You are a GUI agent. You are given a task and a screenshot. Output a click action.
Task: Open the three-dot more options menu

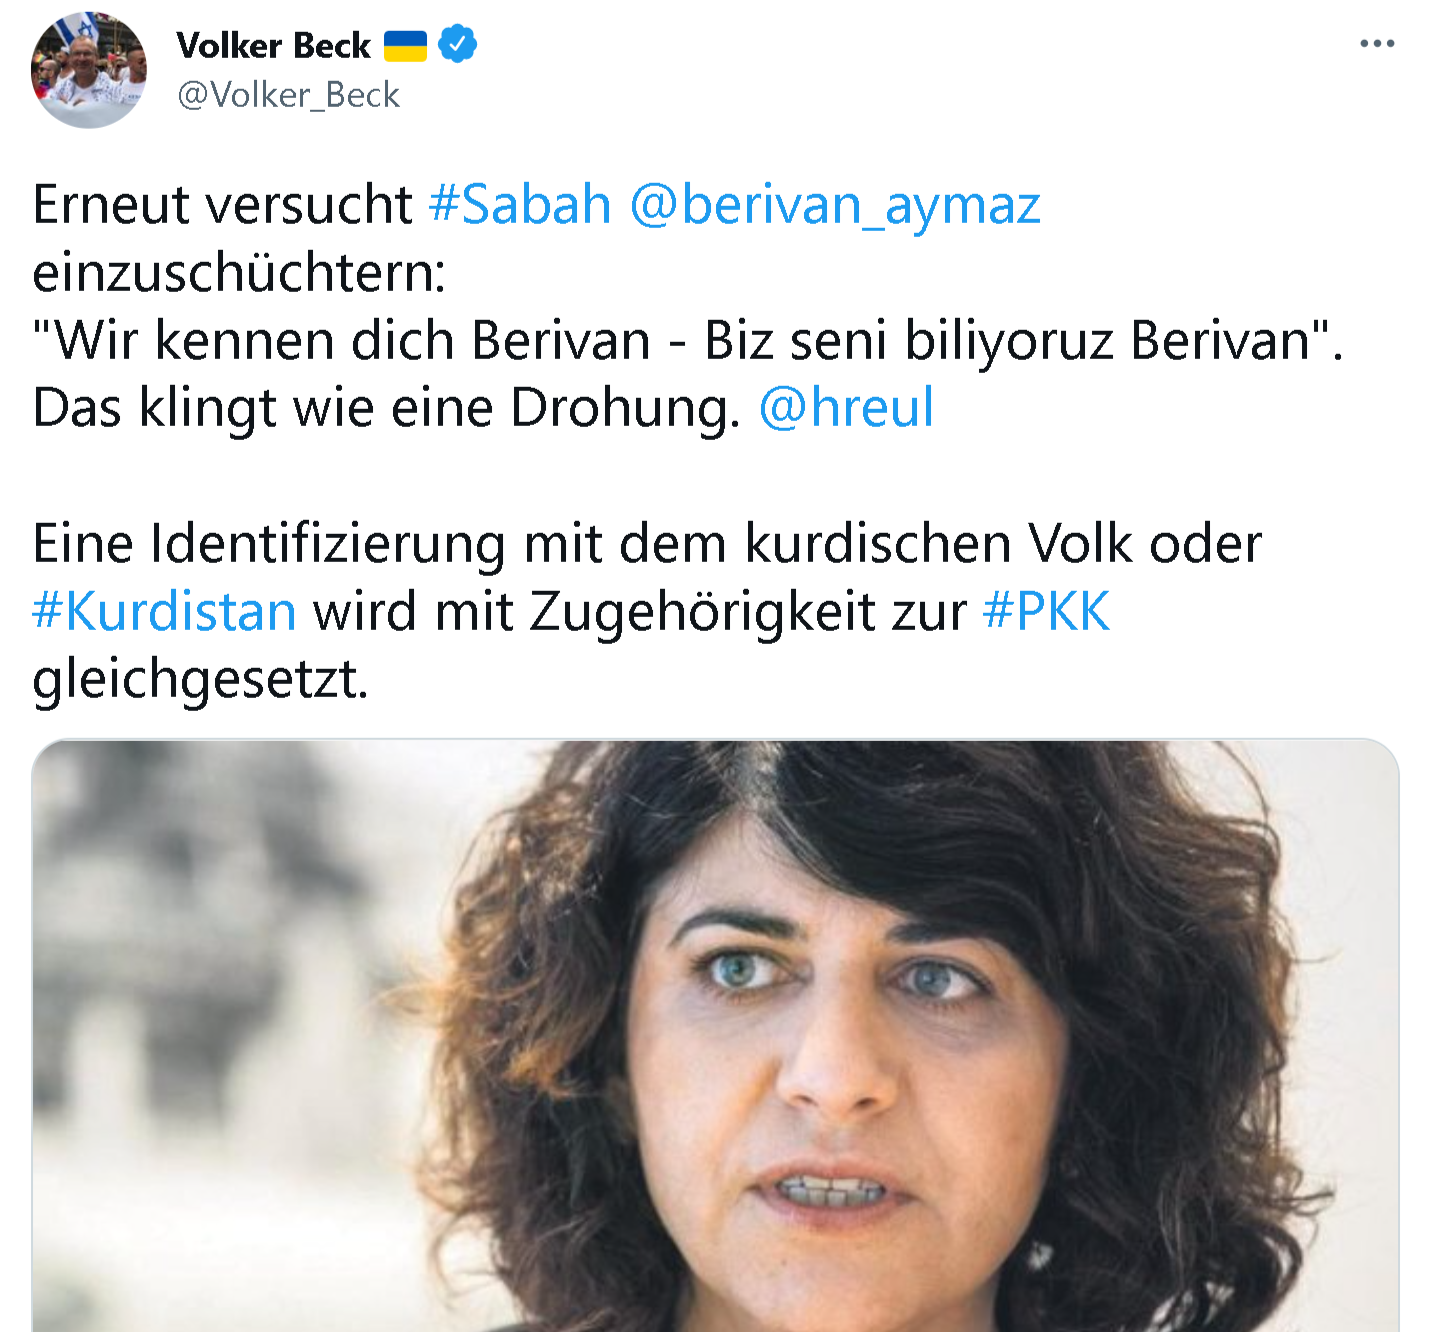pyautogui.click(x=1377, y=44)
